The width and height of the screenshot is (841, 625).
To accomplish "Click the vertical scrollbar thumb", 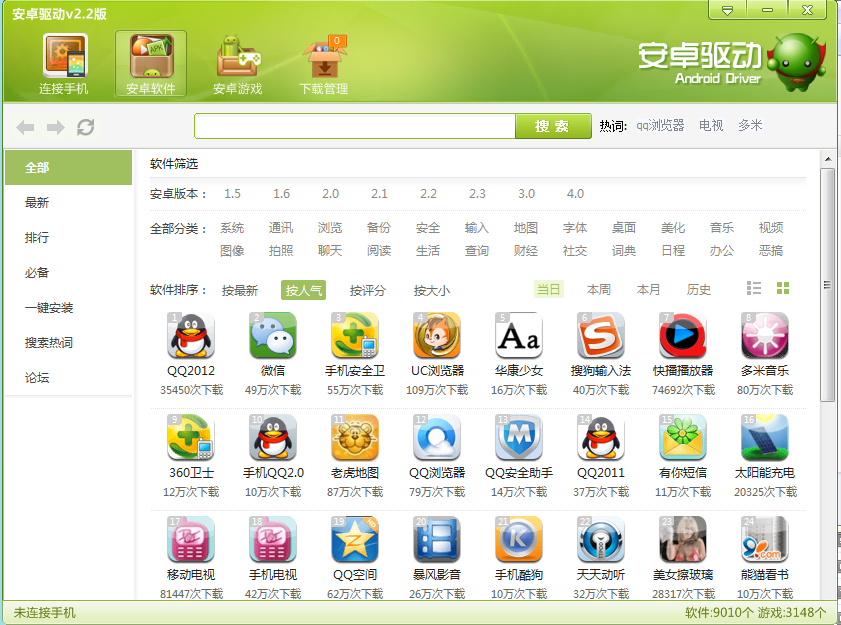I will [827, 285].
